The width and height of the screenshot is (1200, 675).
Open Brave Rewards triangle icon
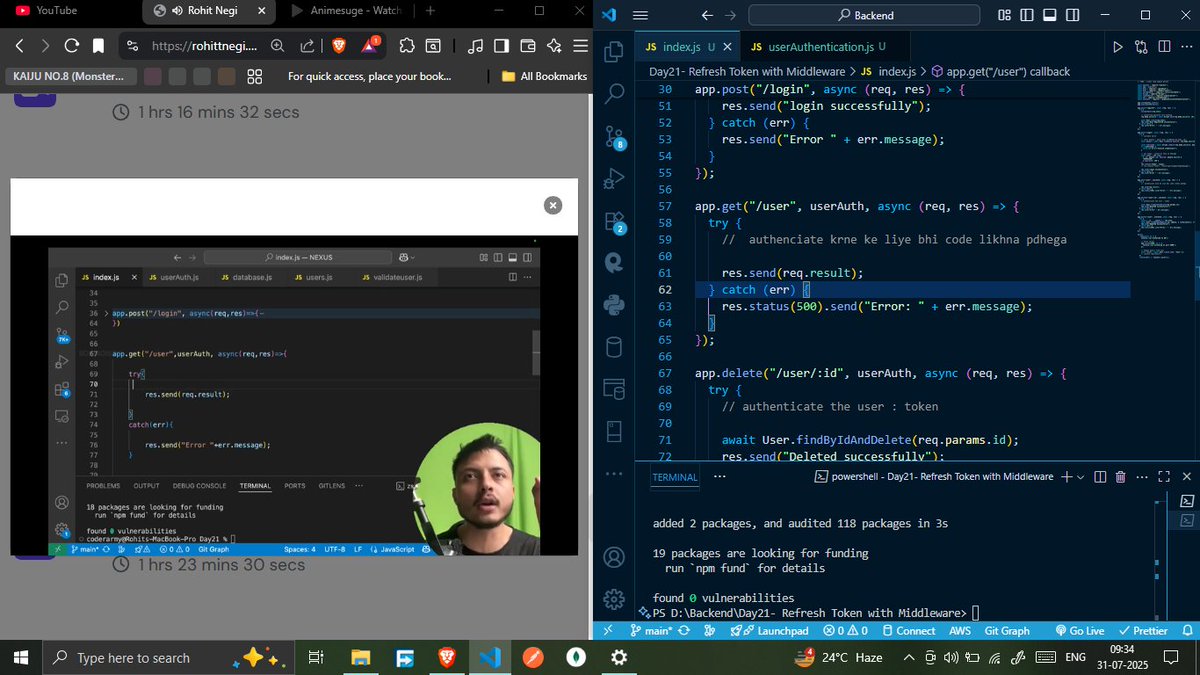point(370,45)
